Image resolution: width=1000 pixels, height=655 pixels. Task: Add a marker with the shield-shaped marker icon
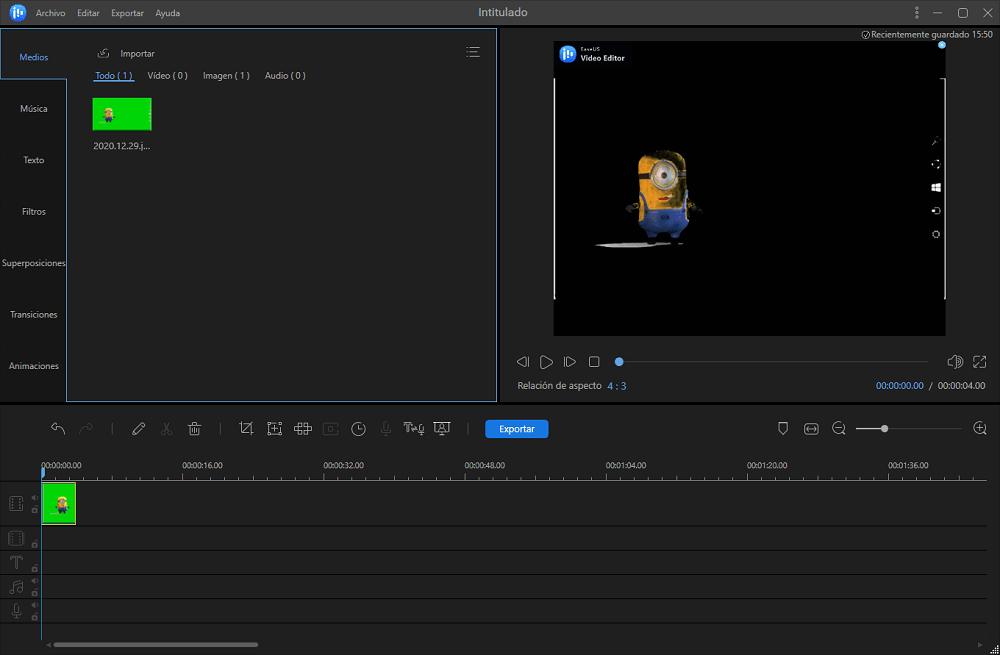click(783, 429)
